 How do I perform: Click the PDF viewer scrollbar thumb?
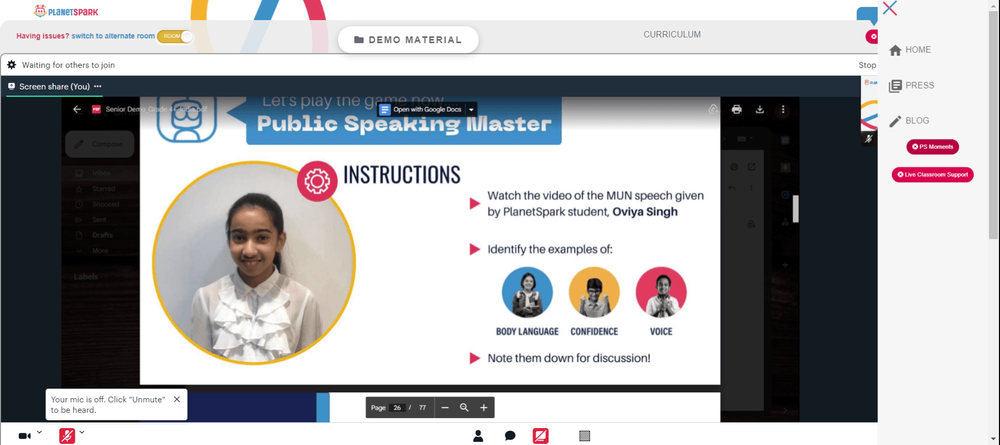[x=795, y=208]
